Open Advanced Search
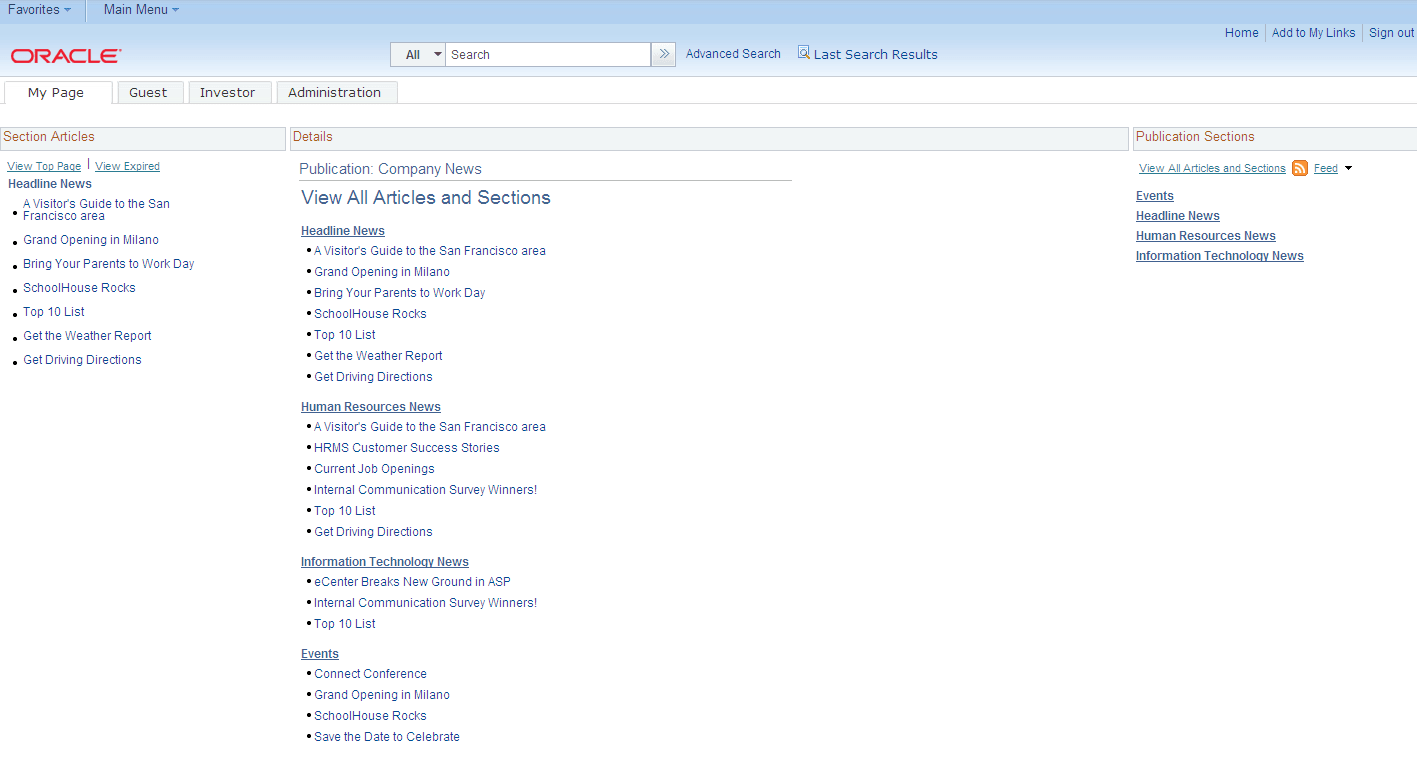 [732, 53]
